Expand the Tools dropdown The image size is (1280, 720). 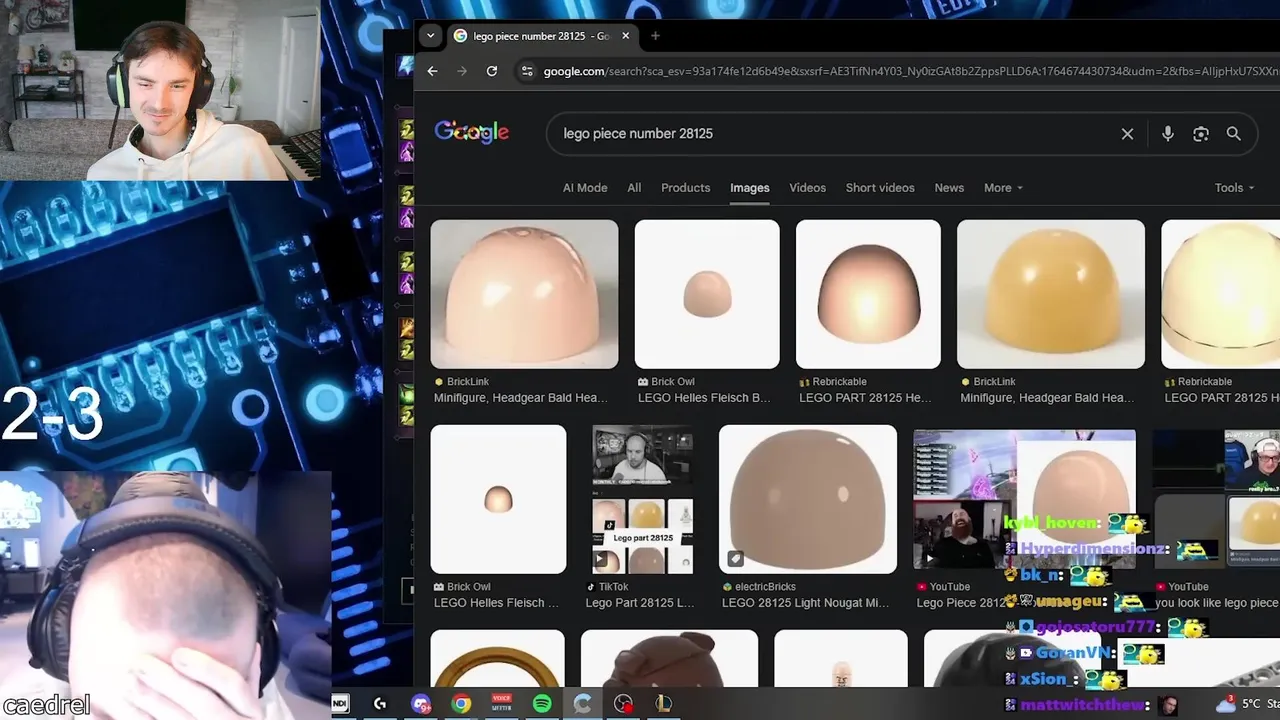[x=1234, y=188]
